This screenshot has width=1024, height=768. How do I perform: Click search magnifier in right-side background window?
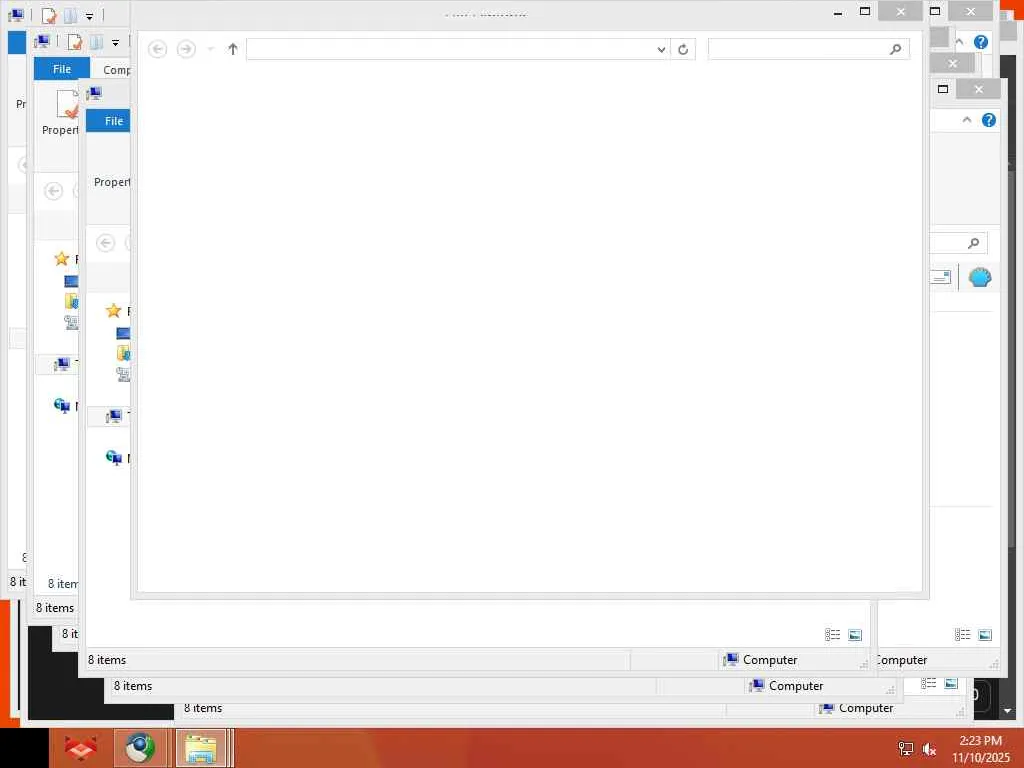973,243
